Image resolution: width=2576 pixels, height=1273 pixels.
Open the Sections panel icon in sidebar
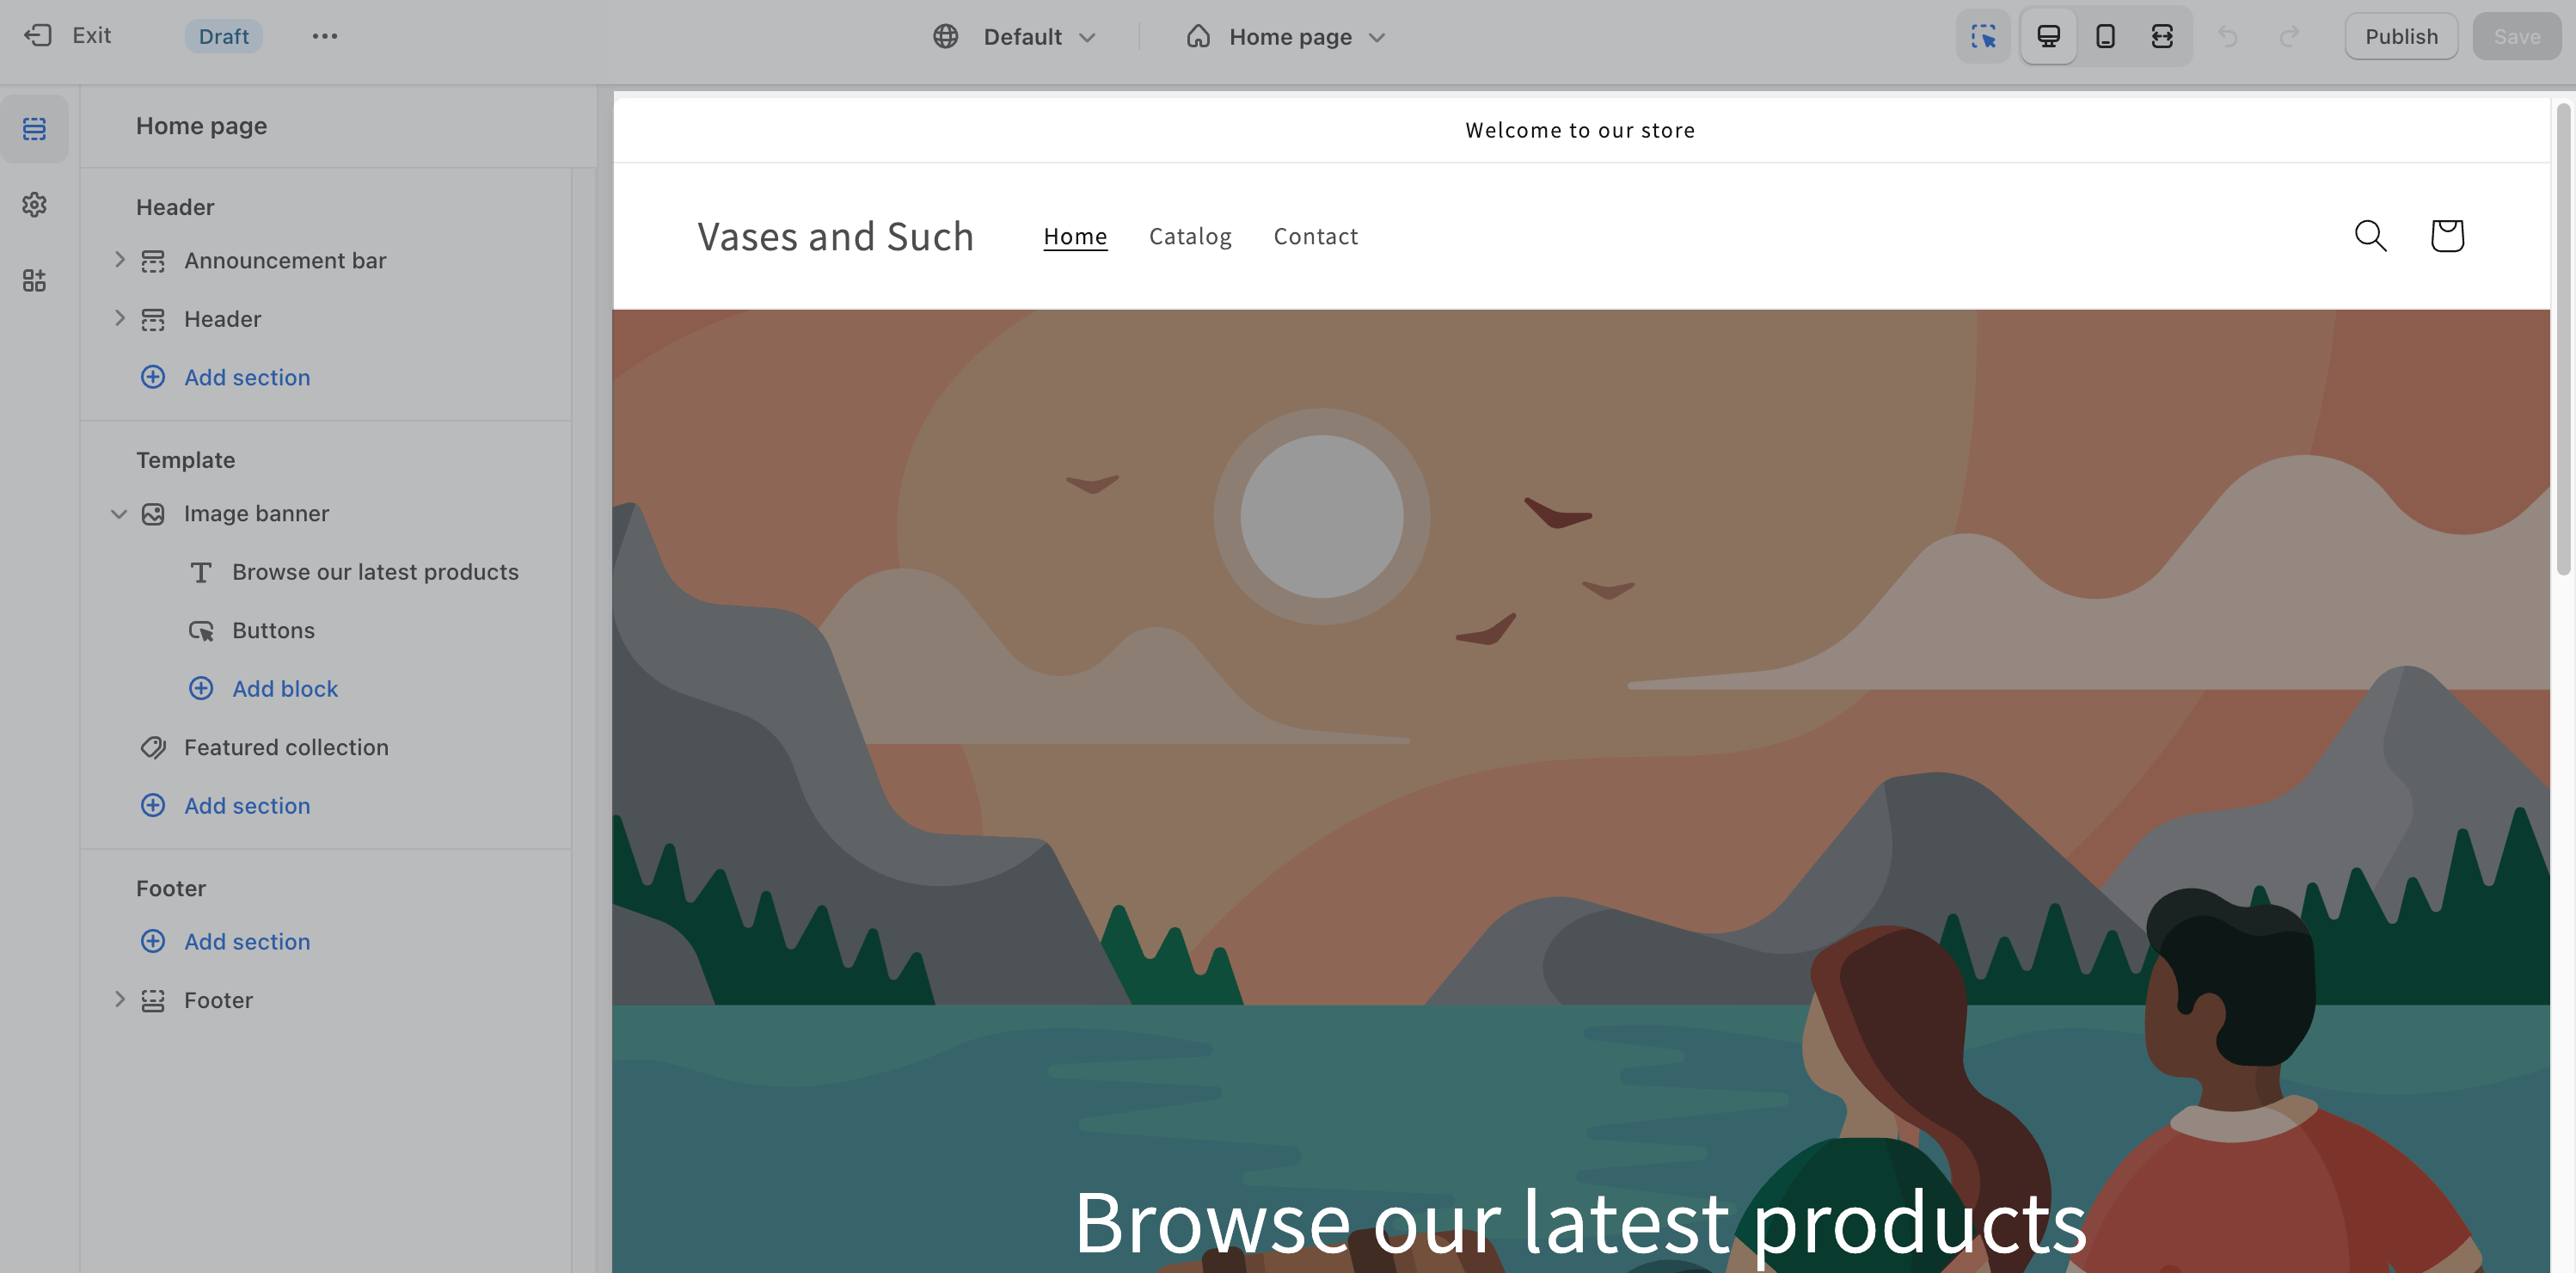click(34, 128)
